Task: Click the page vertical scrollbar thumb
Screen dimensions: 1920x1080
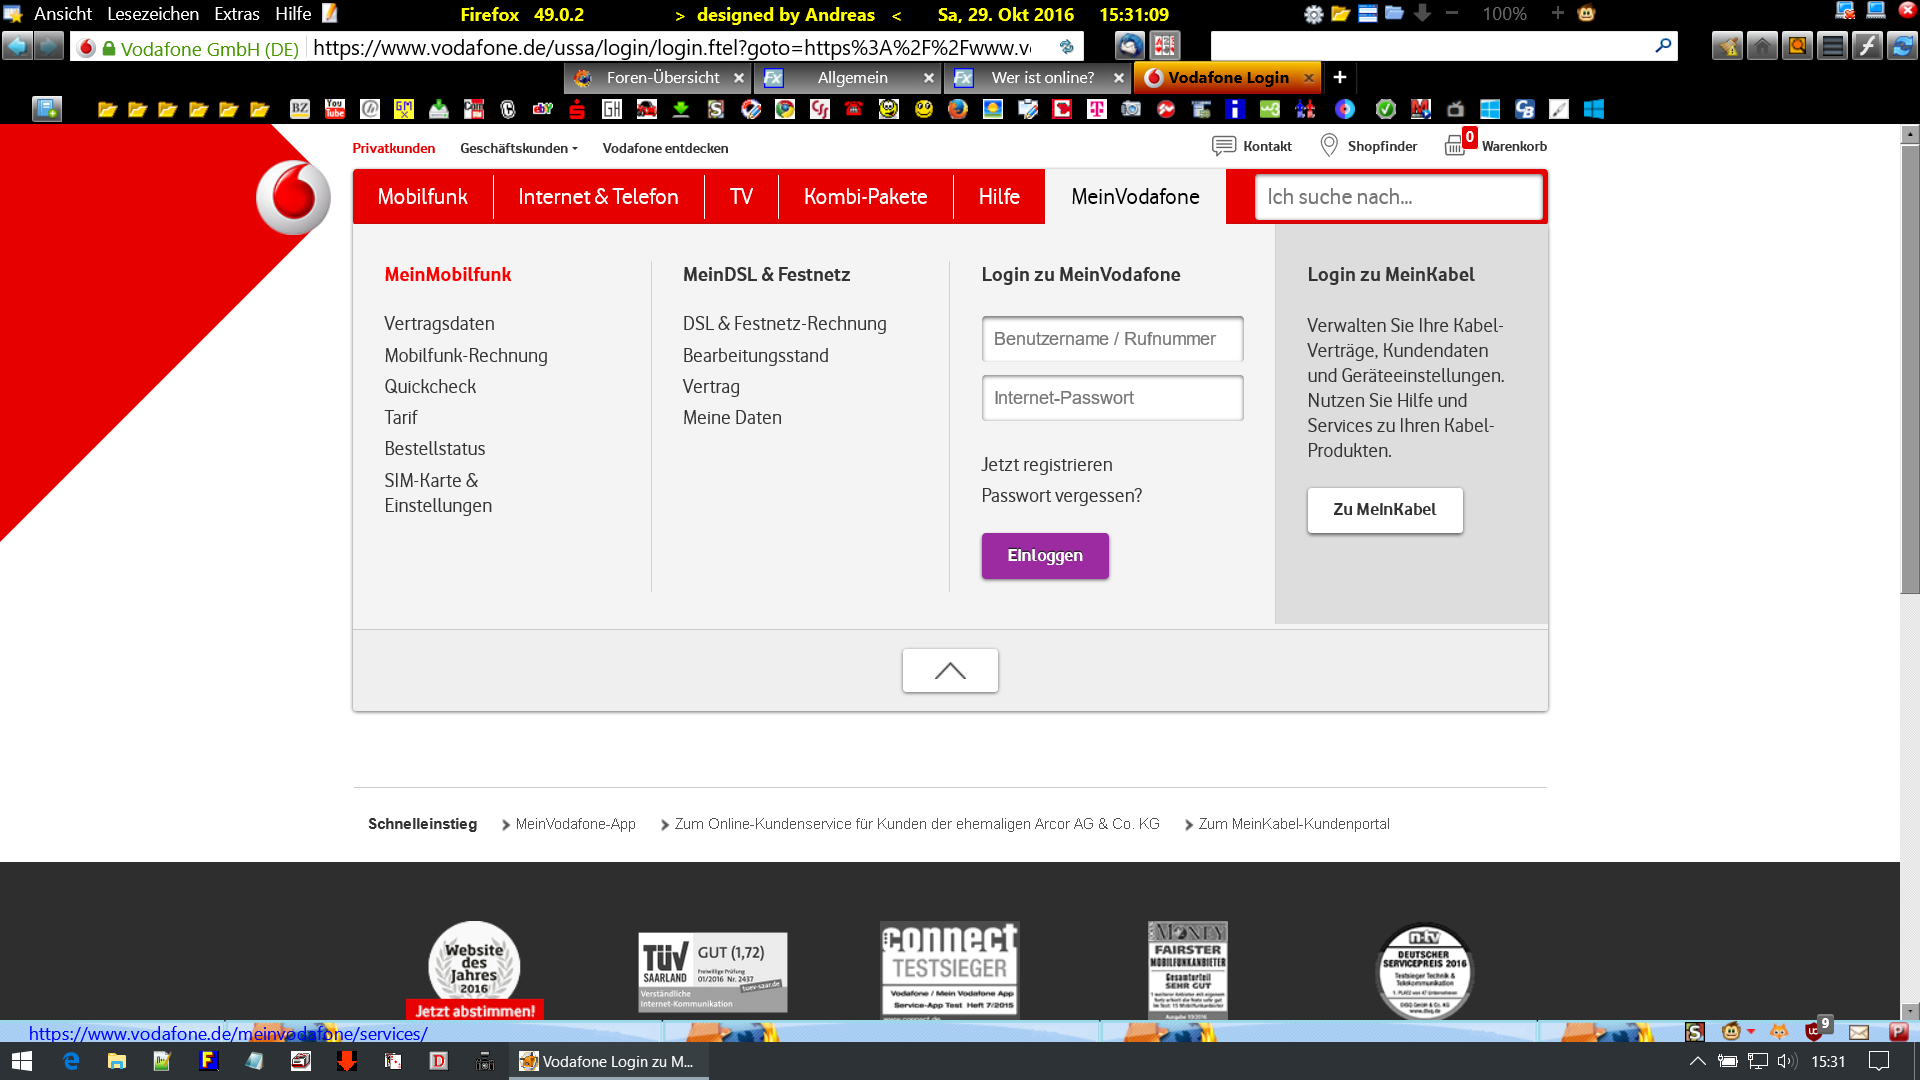Action: [x=1910, y=370]
